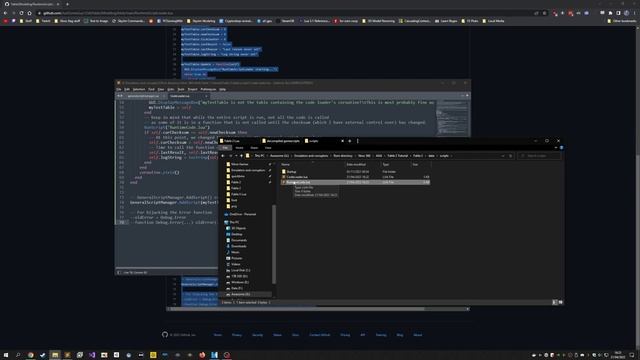Open Selection menu in Sublime Text

(139, 89)
